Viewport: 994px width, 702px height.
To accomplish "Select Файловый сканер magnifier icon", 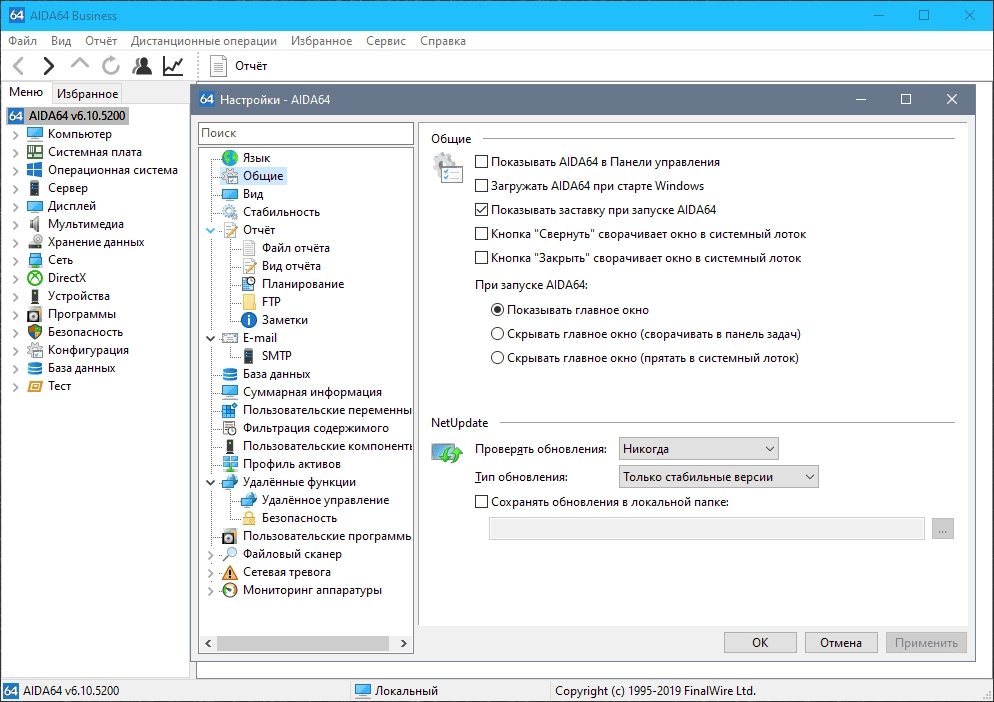I will click(x=229, y=554).
